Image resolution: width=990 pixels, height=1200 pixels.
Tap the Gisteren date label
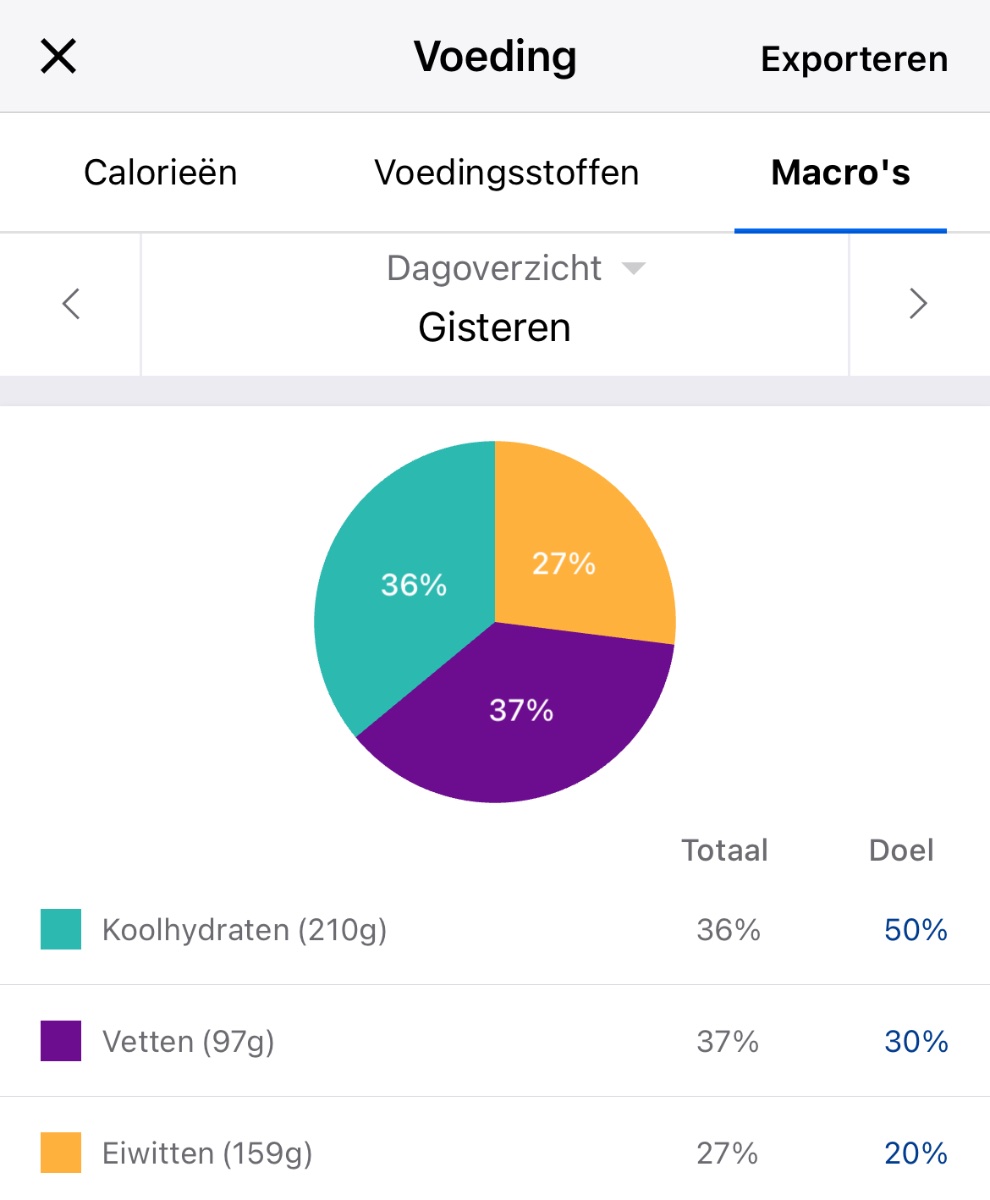click(x=494, y=328)
